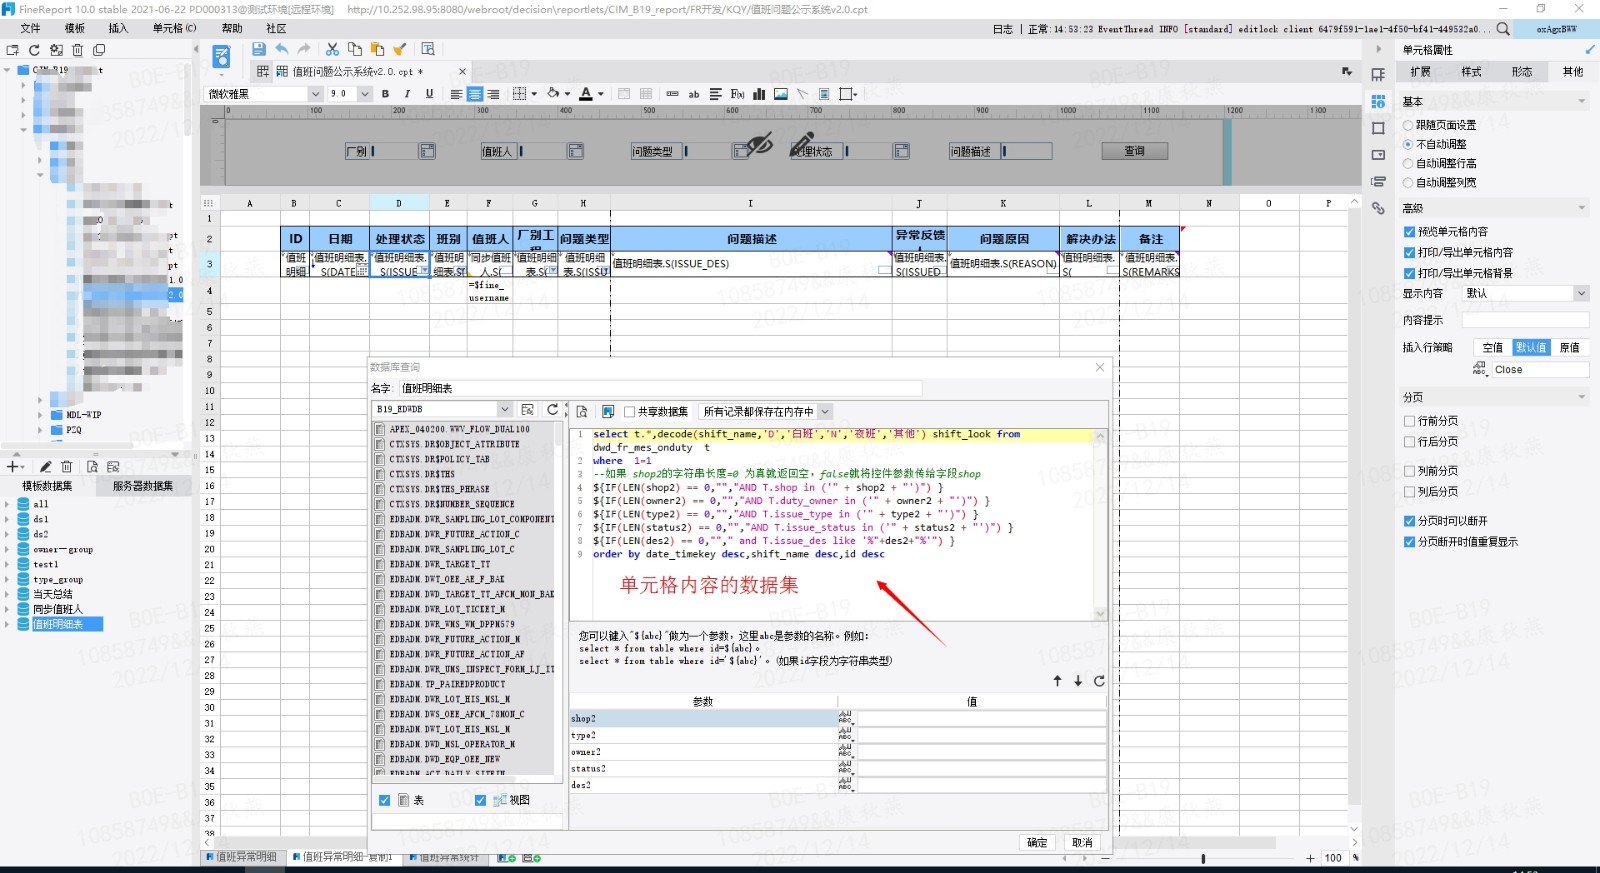Click the search magnifier icon at top right

tap(1503, 29)
